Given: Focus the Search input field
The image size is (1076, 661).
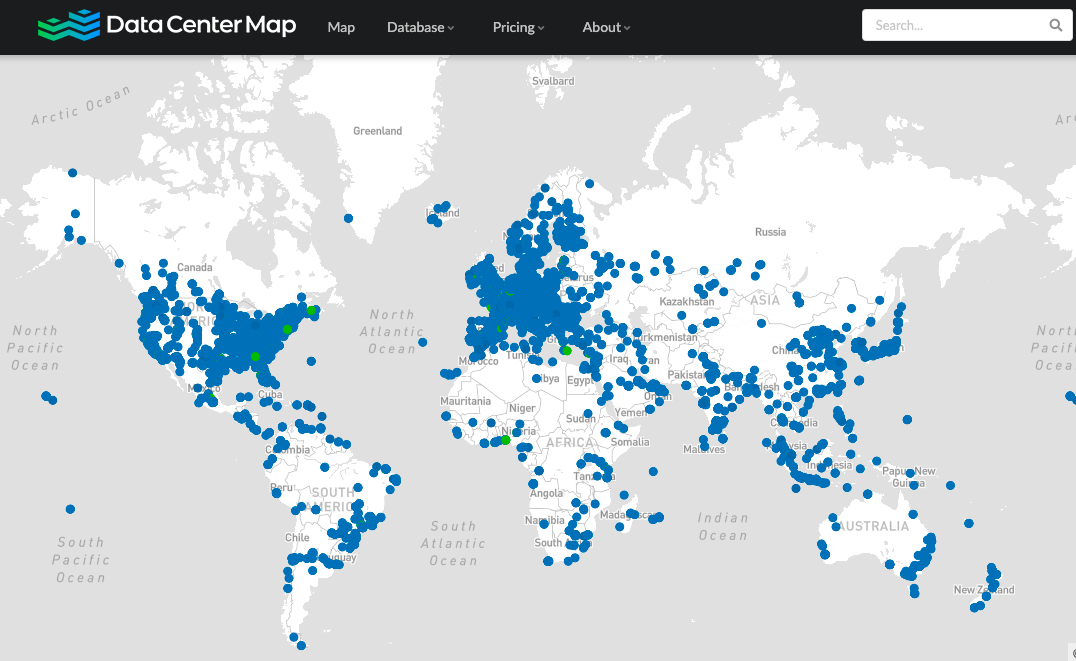Looking at the screenshot, I should 955,26.
